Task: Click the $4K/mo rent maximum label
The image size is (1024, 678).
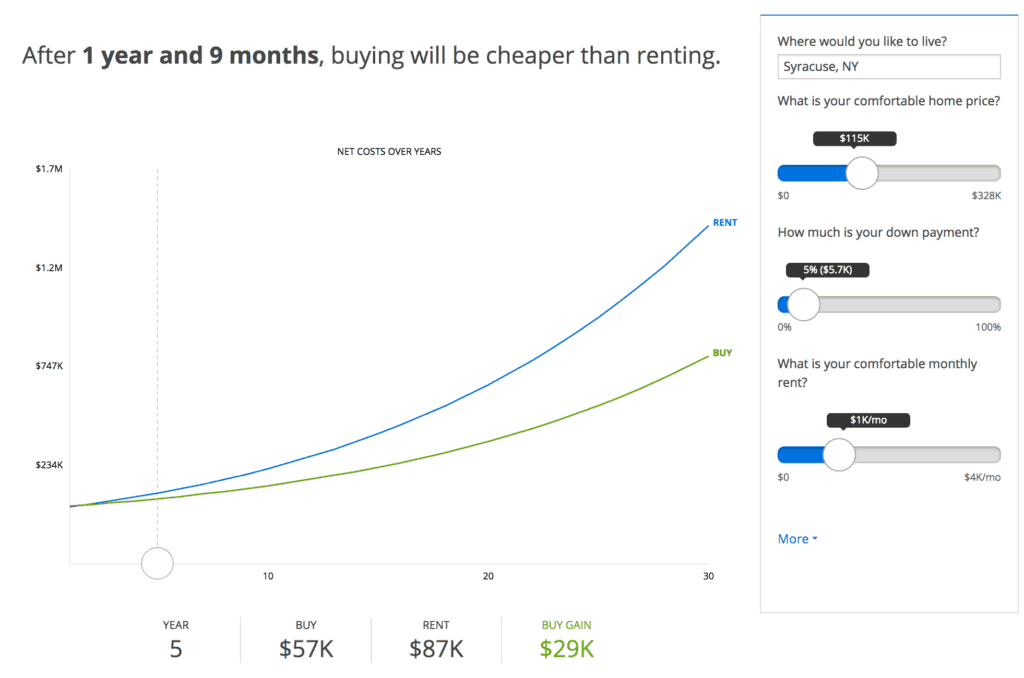Action: [983, 477]
